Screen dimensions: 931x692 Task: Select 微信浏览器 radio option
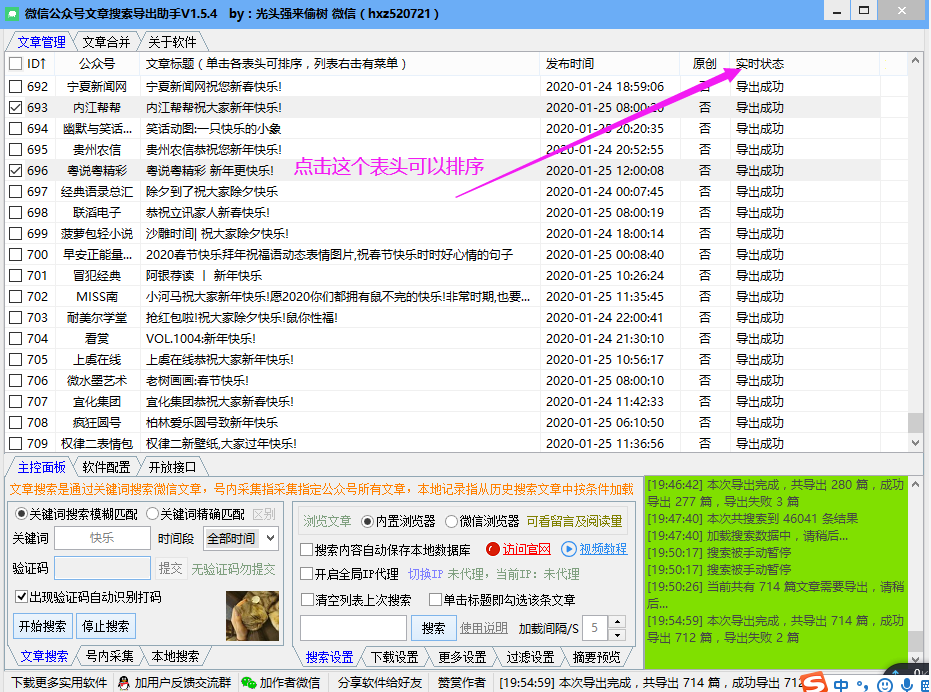[x=451, y=522]
